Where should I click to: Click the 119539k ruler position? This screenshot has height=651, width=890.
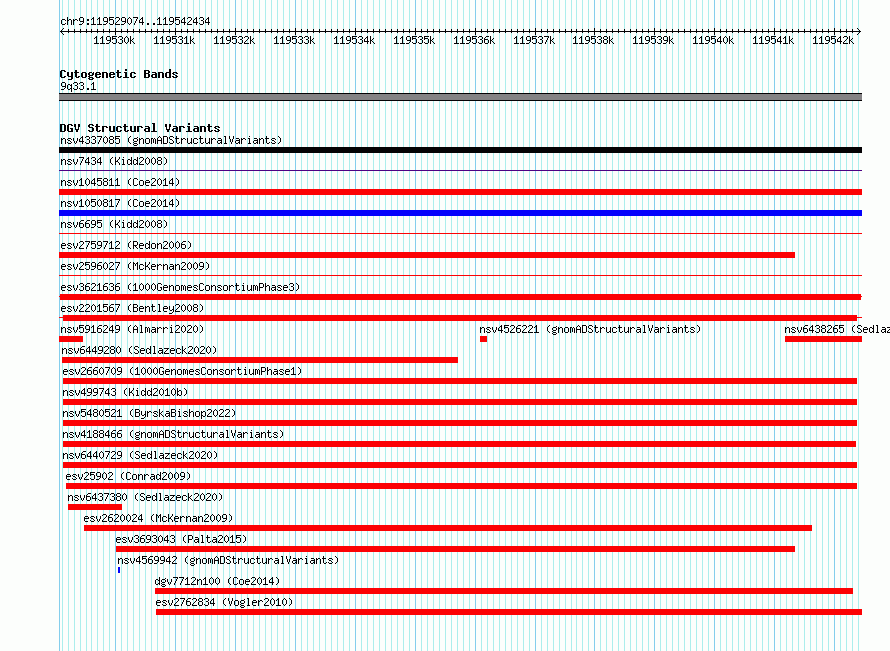[653, 40]
